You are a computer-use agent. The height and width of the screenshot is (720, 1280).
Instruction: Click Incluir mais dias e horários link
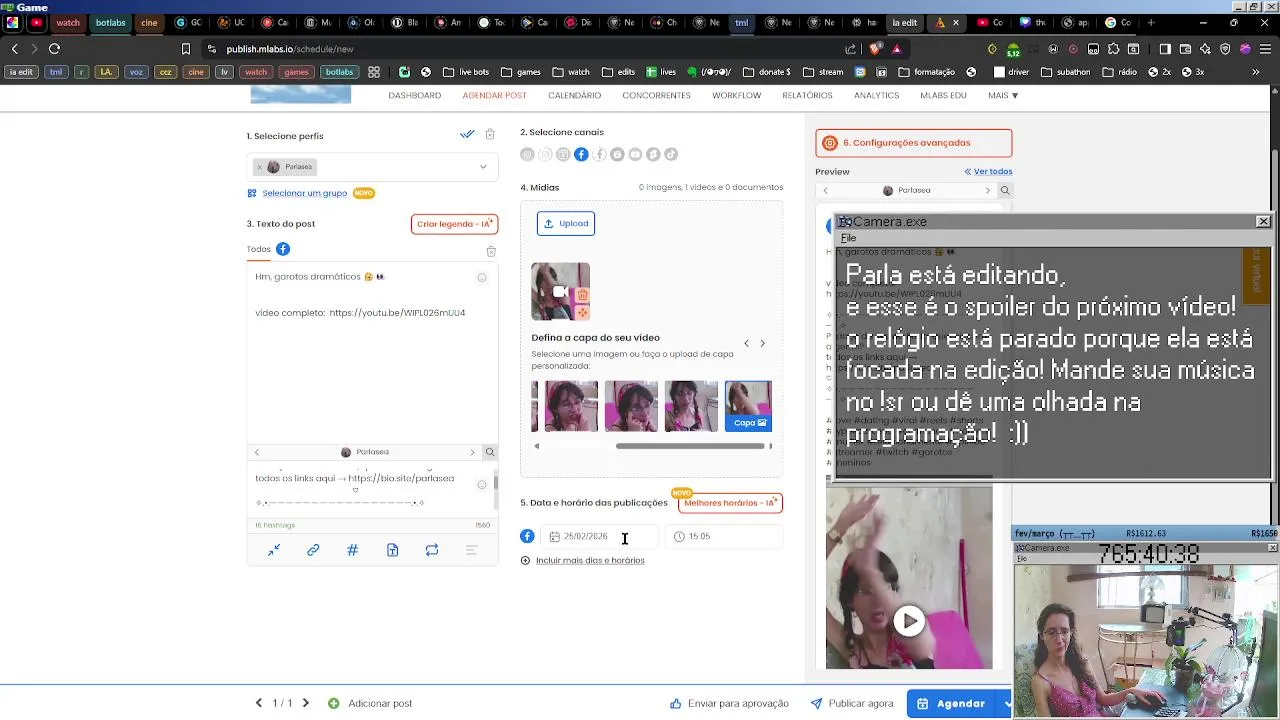tap(590, 560)
